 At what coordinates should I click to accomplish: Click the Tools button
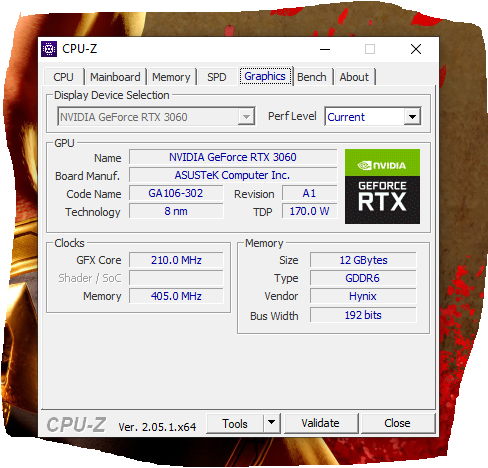235,423
